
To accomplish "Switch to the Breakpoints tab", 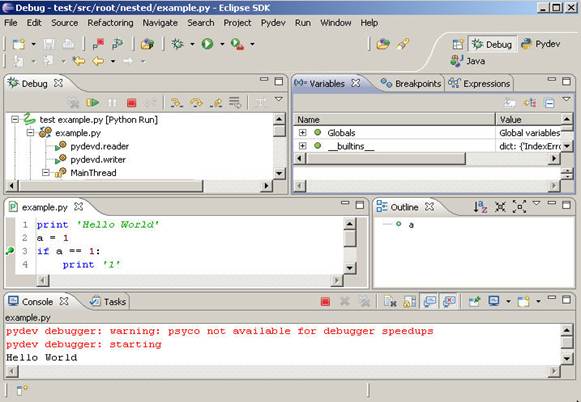I will click(411, 84).
